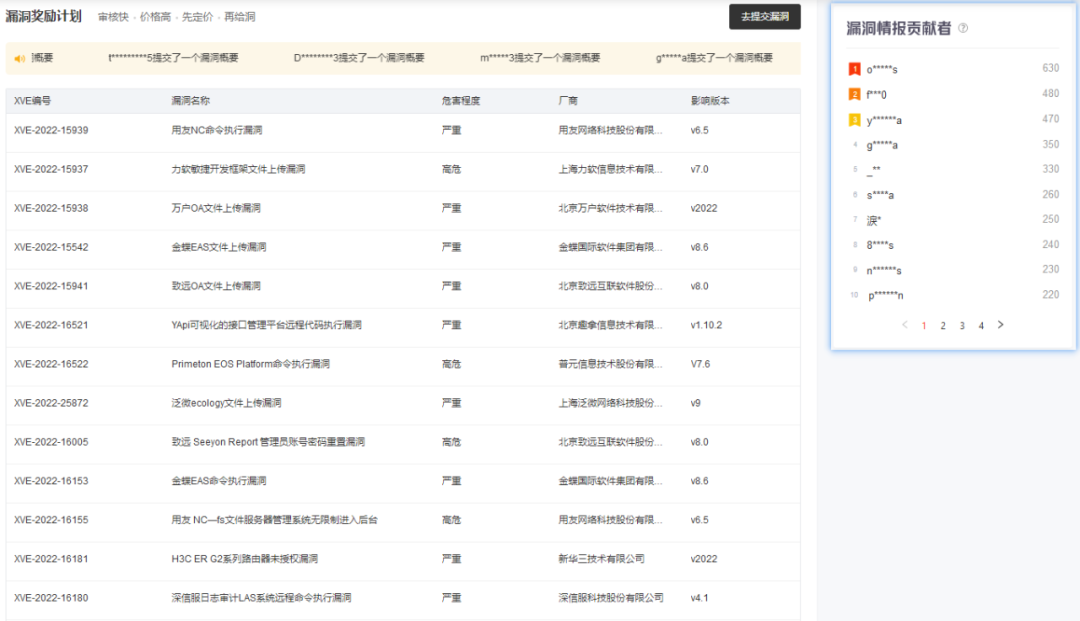The height and width of the screenshot is (621, 1080).
Task: Click contributor o*****s
Action: click(x=882, y=70)
